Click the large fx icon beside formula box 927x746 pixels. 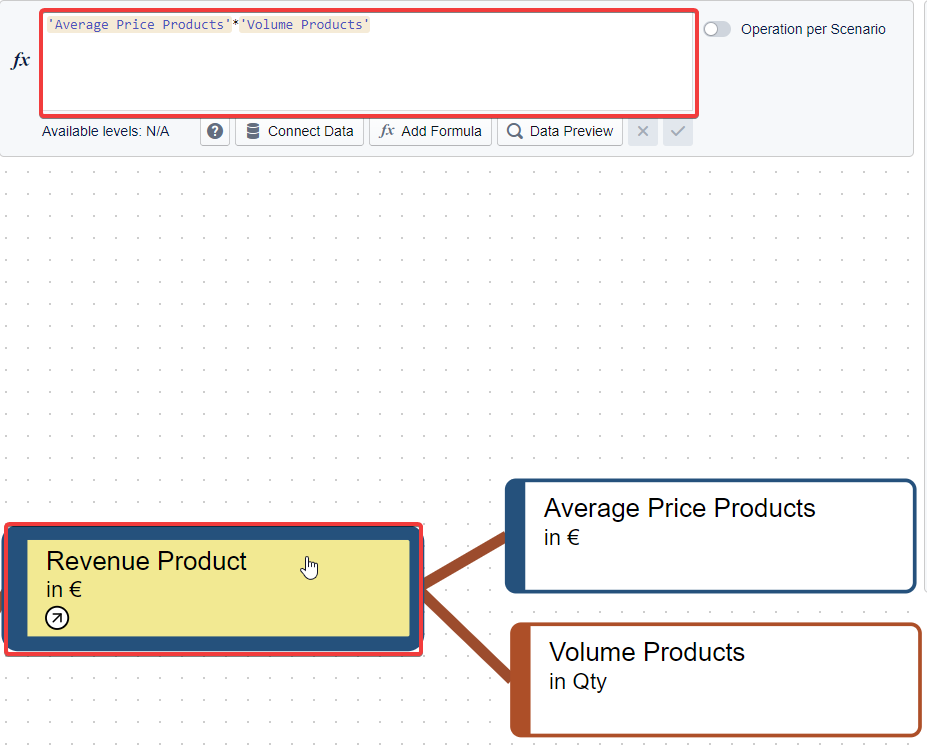tap(20, 61)
